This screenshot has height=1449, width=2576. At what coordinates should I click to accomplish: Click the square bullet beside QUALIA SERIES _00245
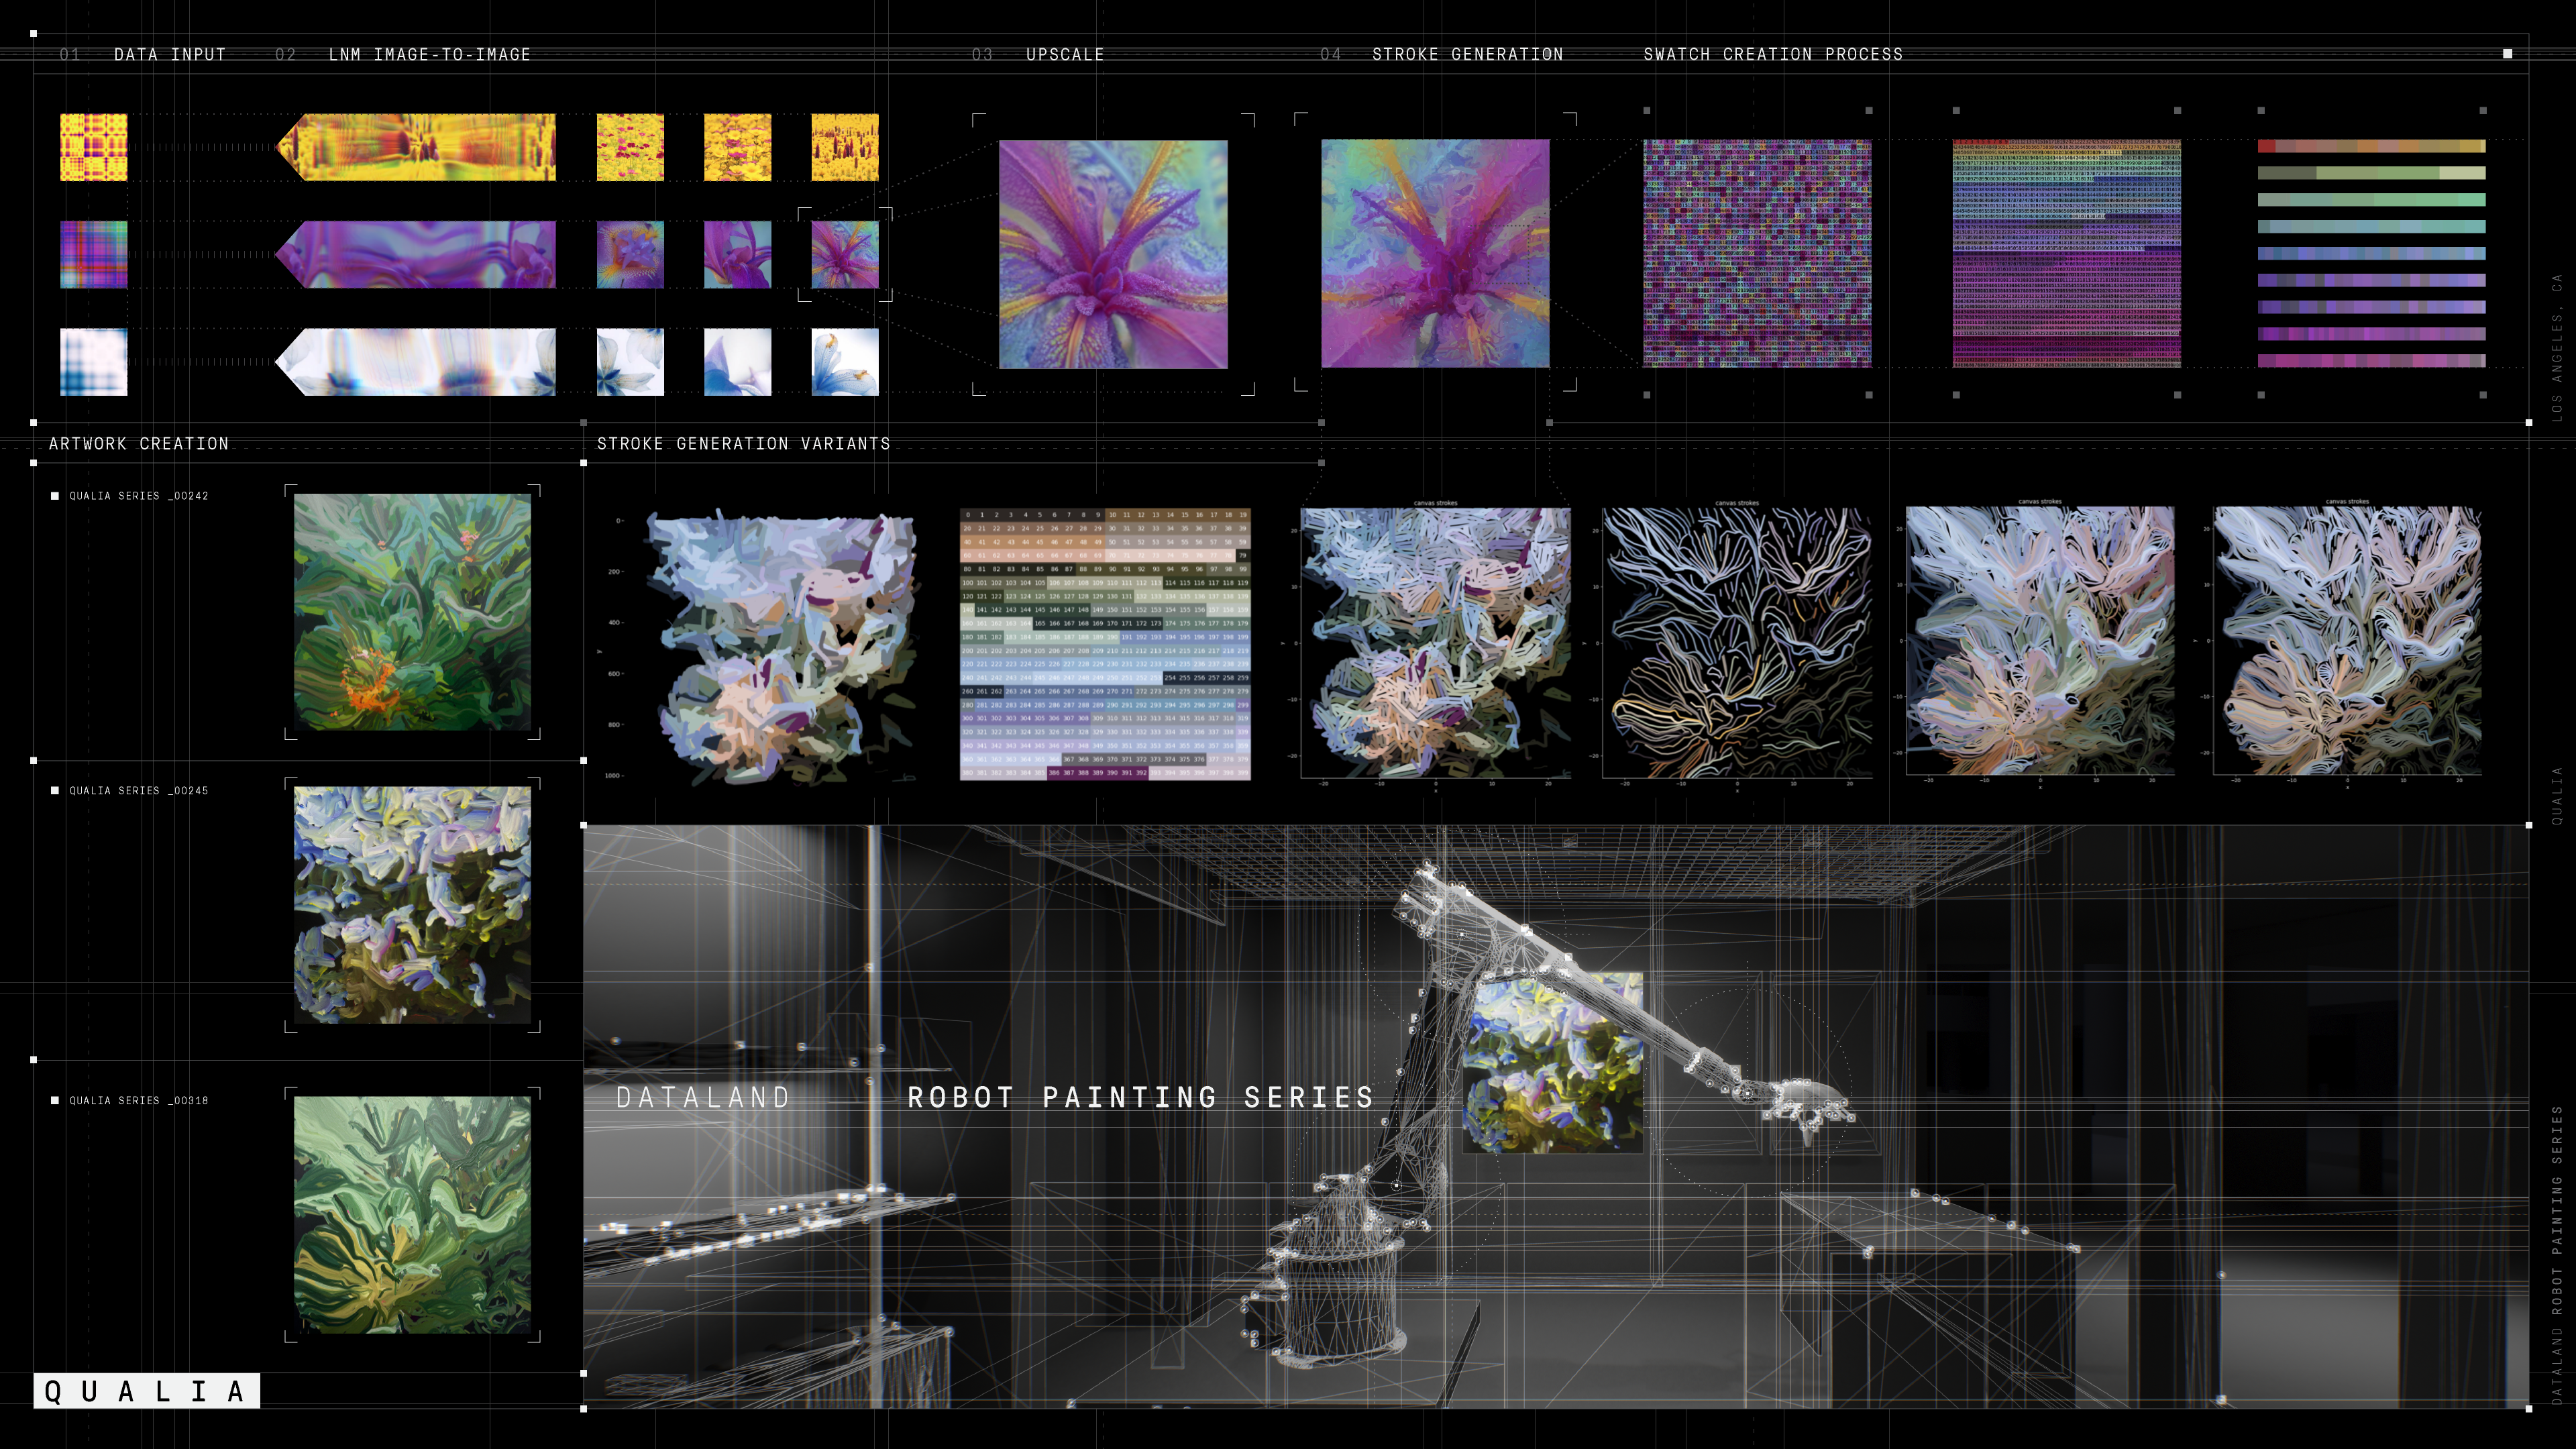coord(55,791)
